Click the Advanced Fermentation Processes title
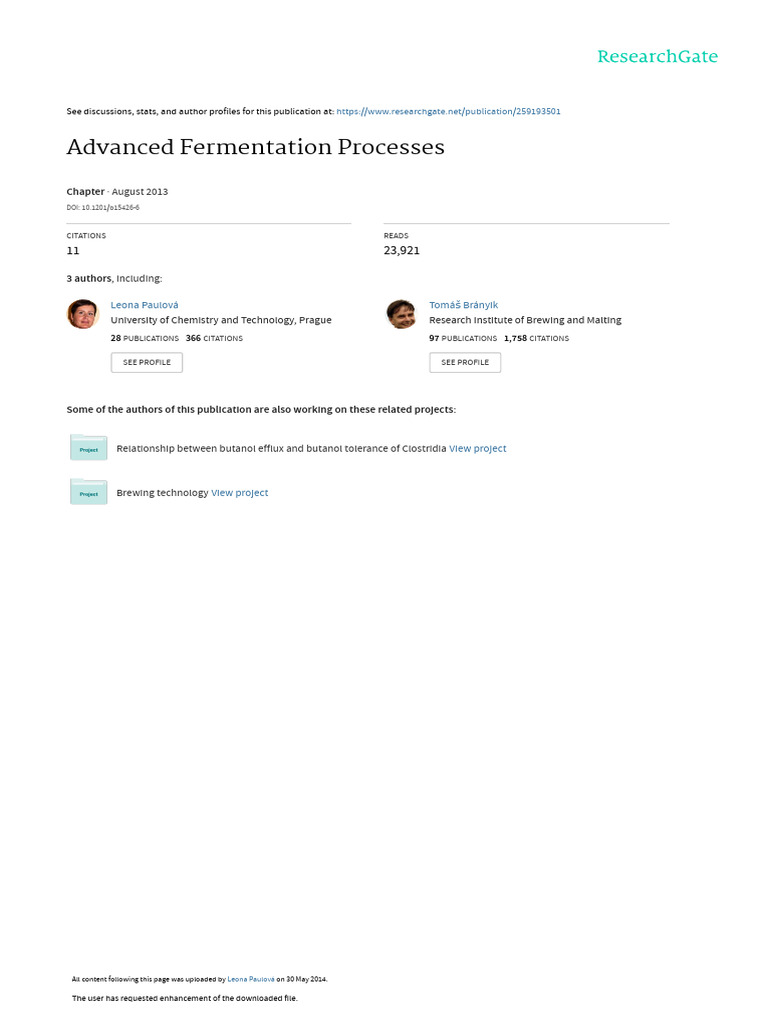The width and height of the screenshot is (768, 1024). pyautogui.click(x=255, y=147)
